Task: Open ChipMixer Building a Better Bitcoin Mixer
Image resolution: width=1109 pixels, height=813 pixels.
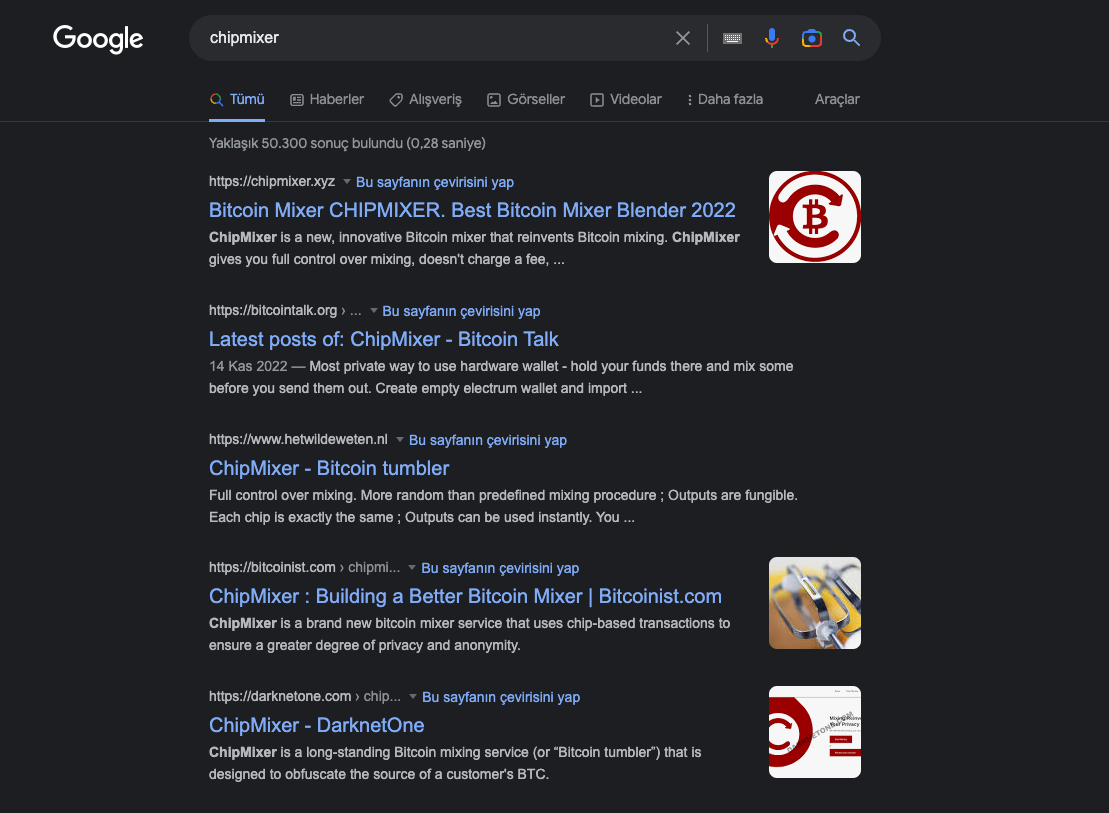Action: click(465, 596)
